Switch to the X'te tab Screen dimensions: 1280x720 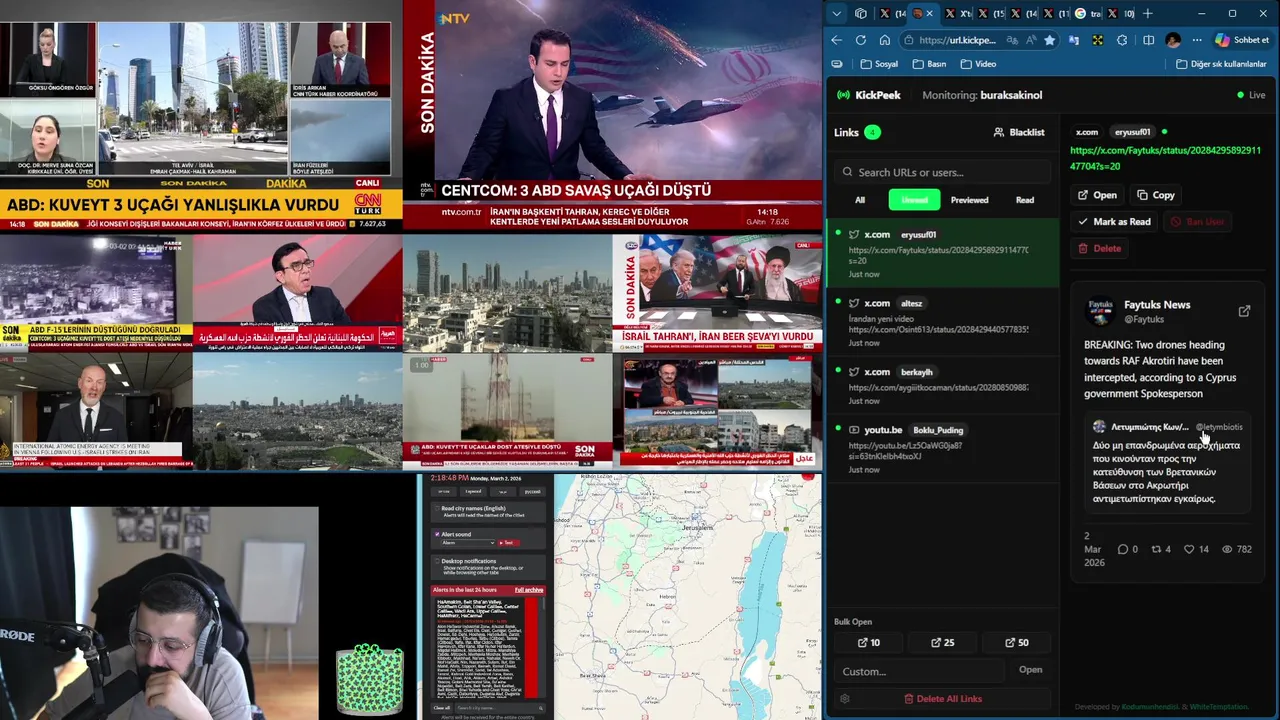(957, 13)
